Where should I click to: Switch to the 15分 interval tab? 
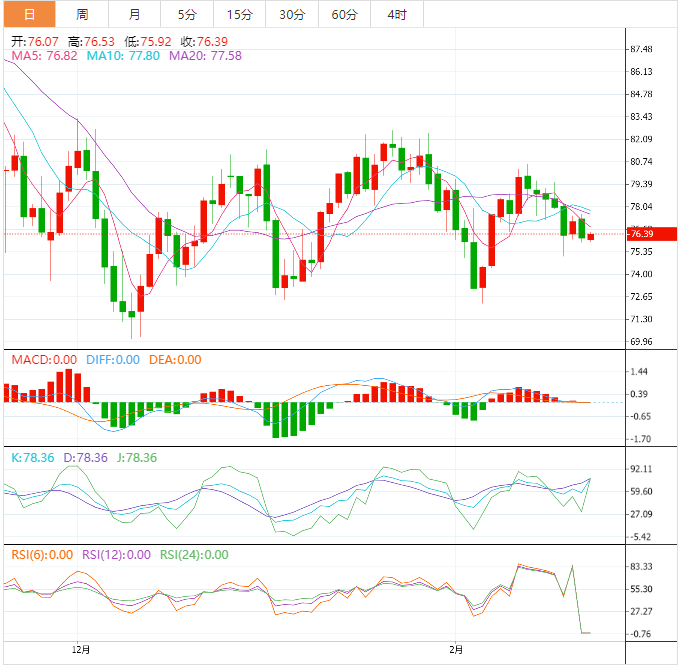[240, 14]
